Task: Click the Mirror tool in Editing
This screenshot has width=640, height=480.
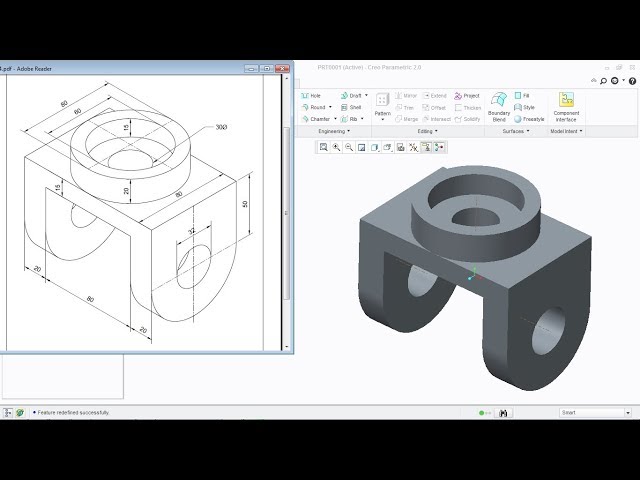Action: [x=406, y=96]
